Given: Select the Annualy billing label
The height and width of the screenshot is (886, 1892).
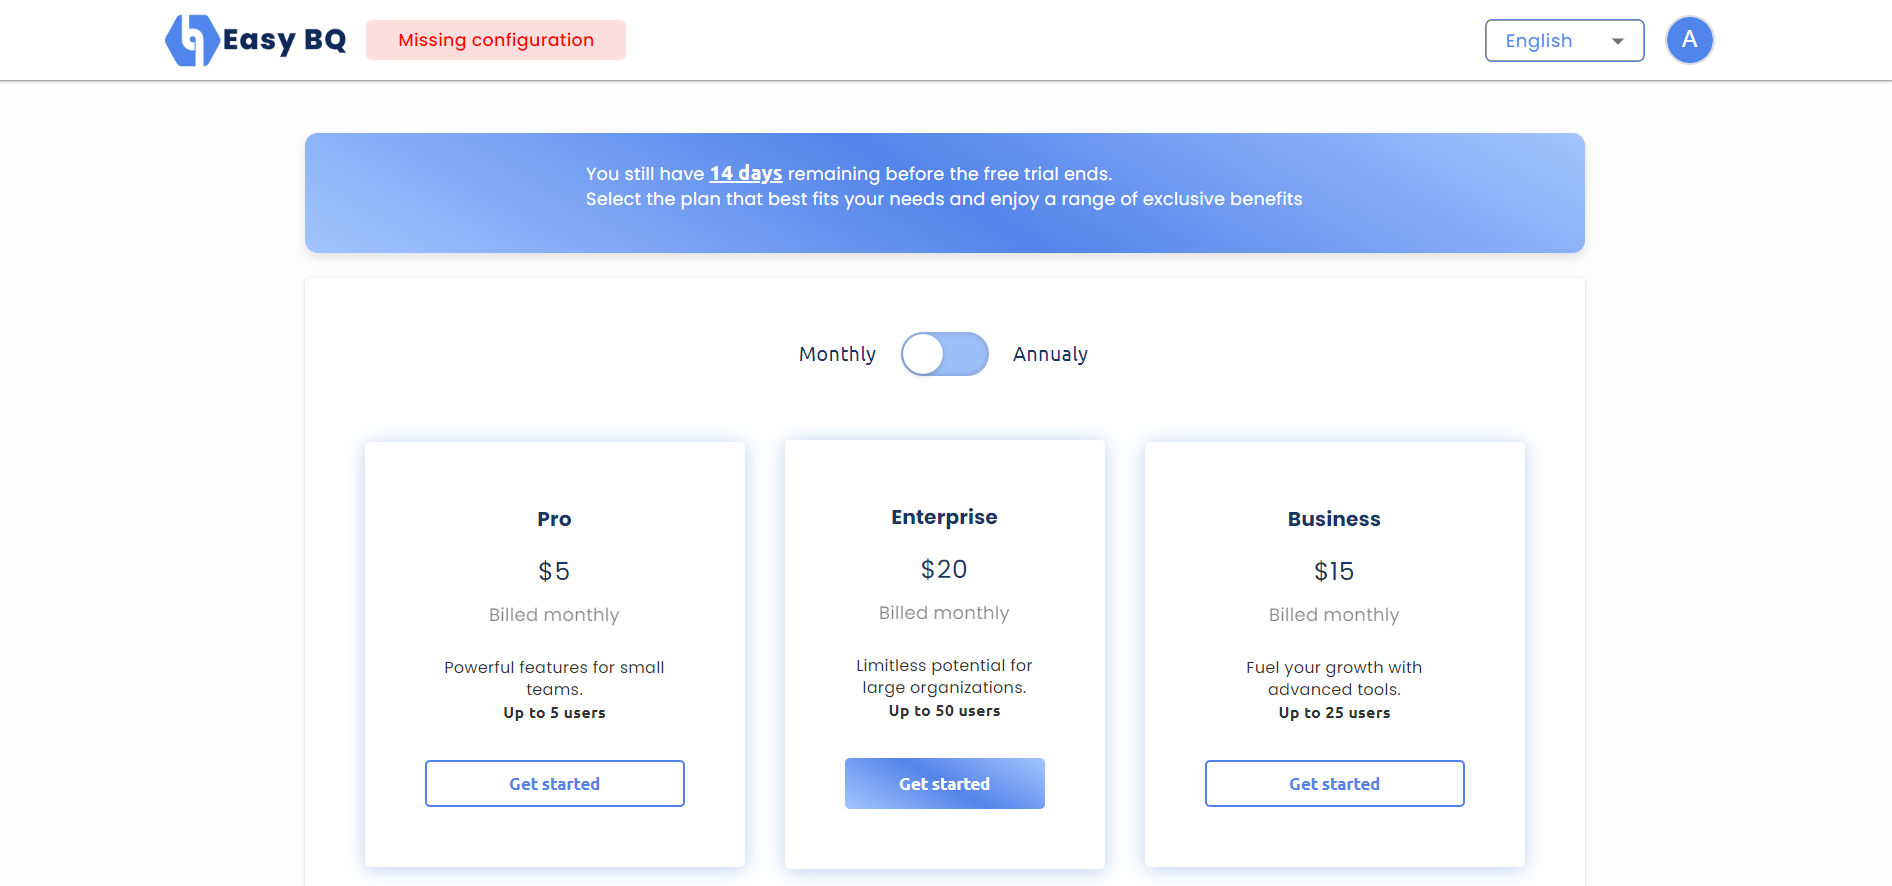Looking at the screenshot, I should 1050,354.
